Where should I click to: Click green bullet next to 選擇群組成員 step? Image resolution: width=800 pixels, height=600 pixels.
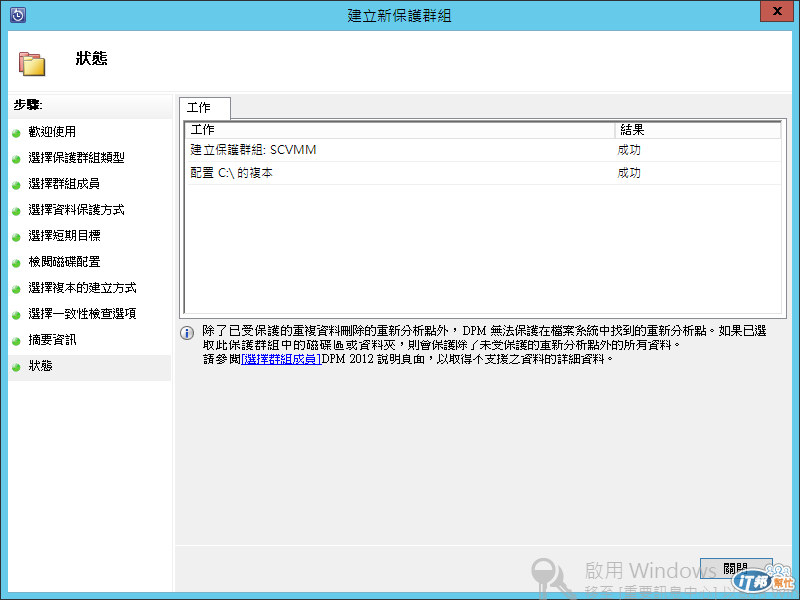(16, 185)
